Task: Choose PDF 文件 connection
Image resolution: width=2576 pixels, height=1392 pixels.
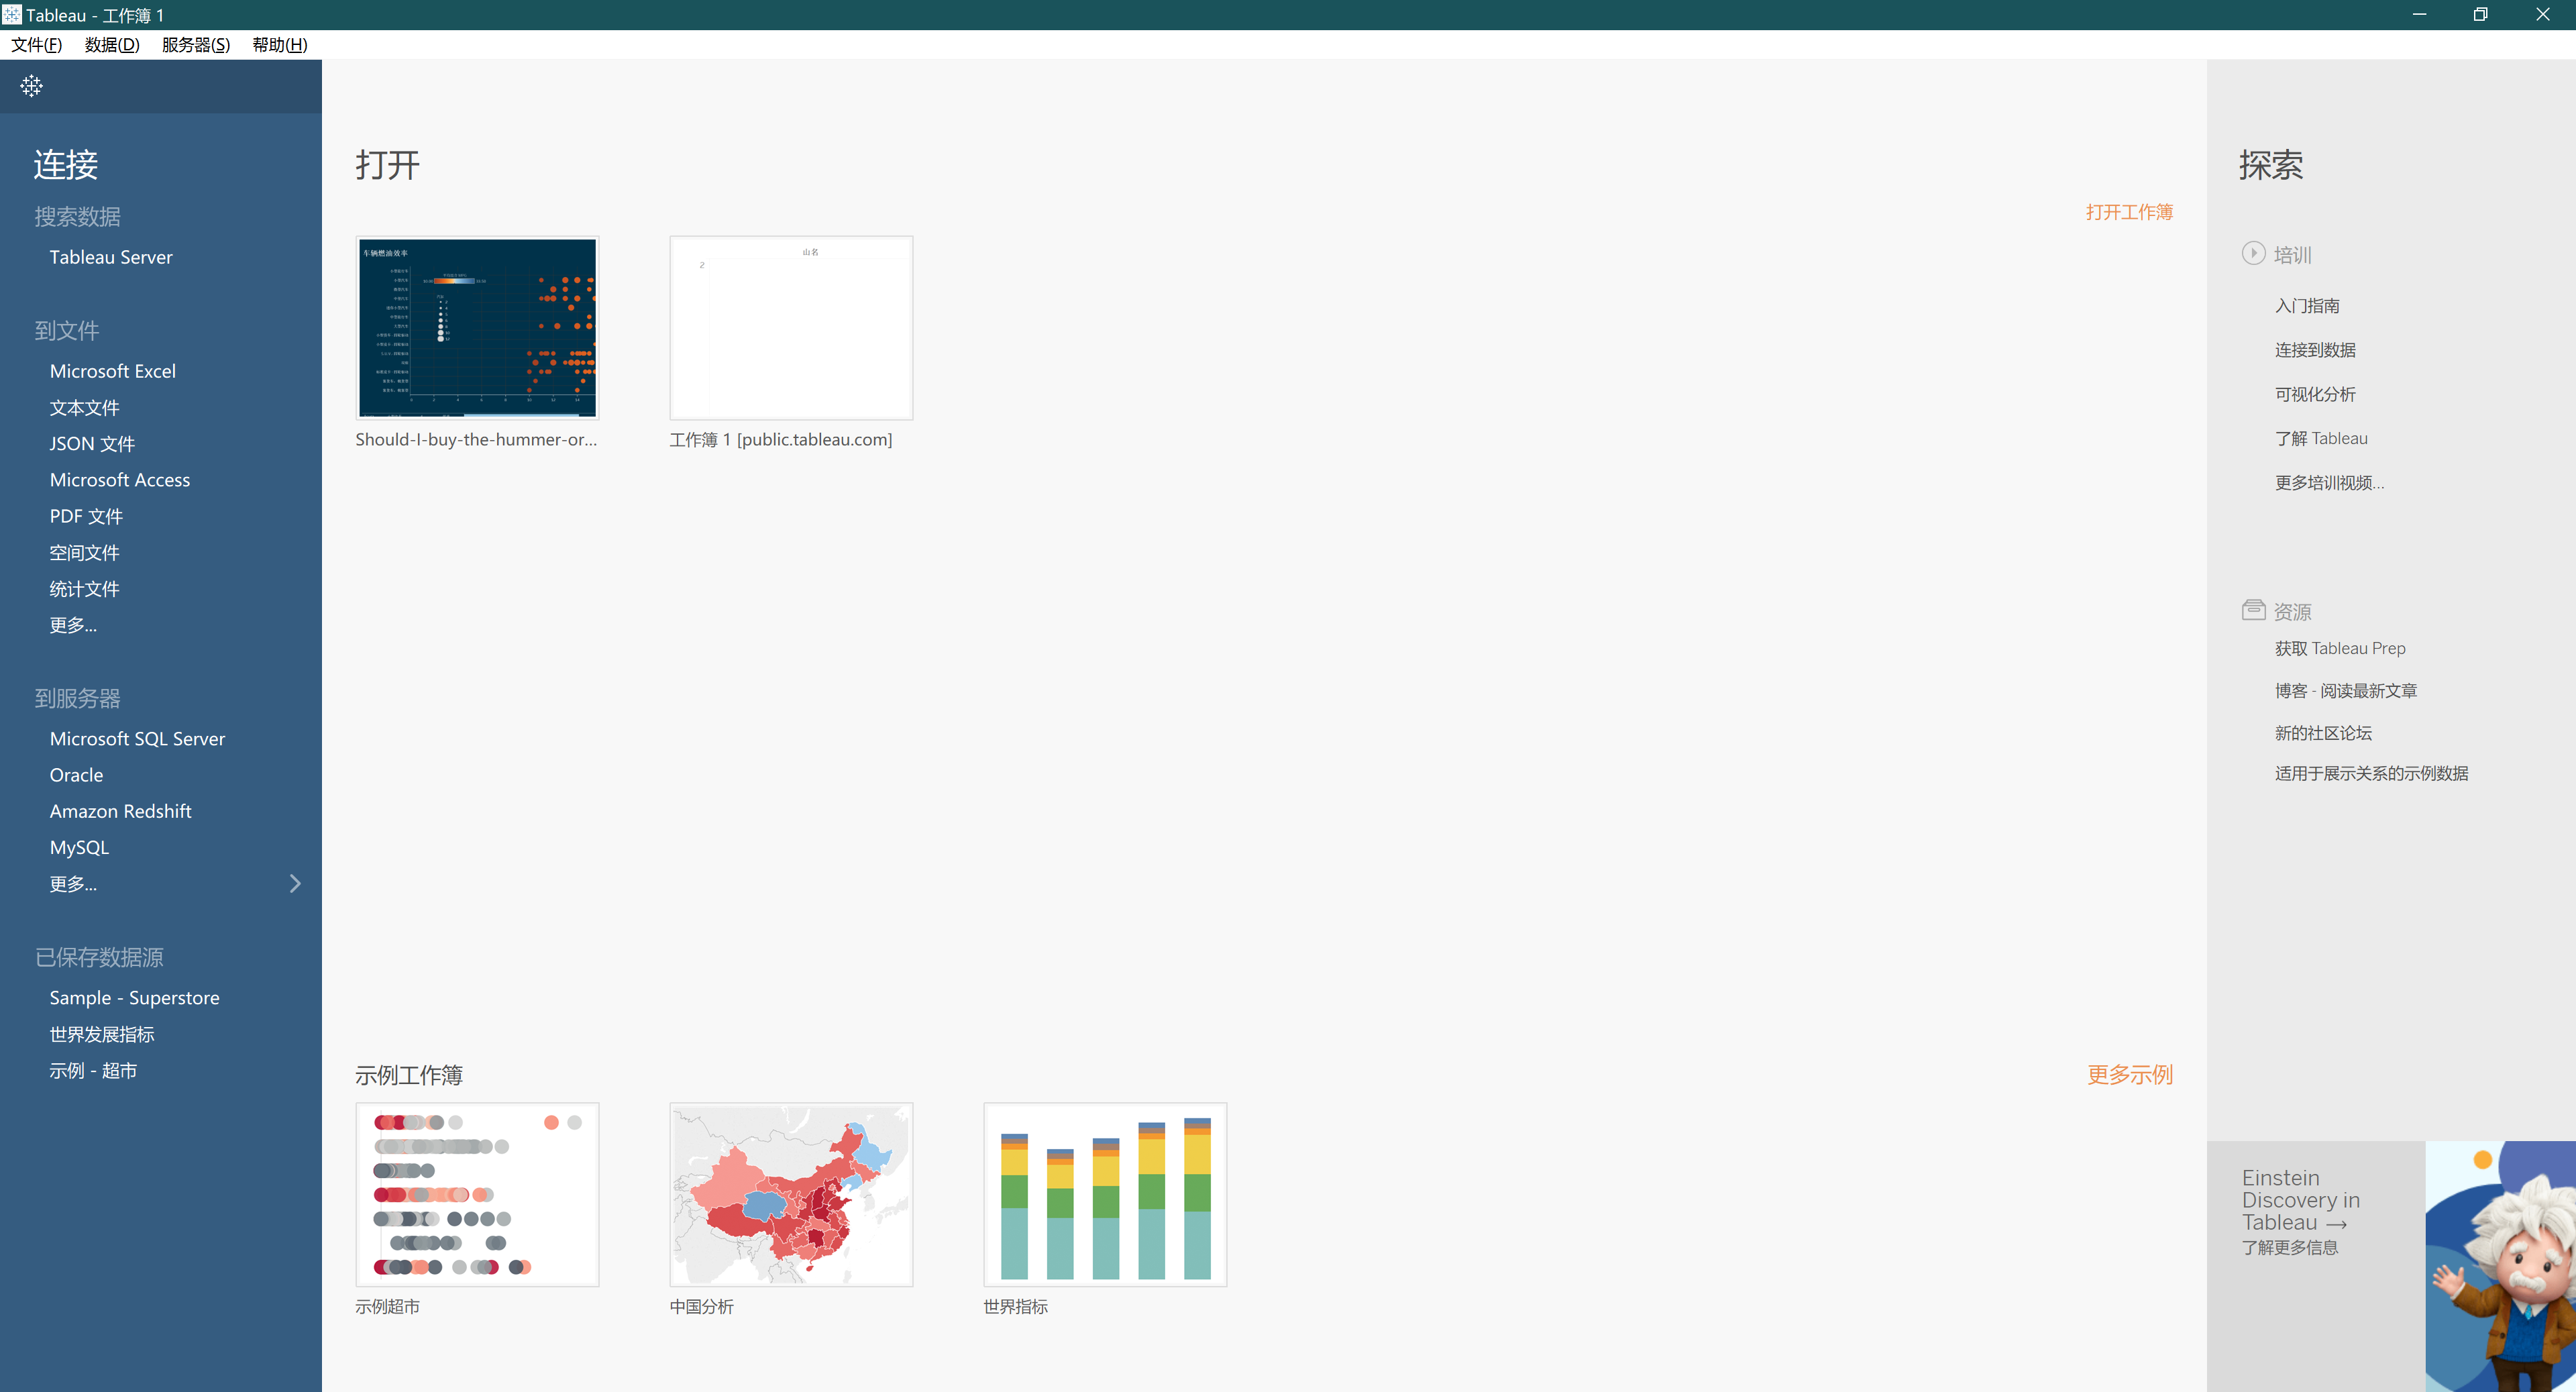Action: [x=86, y=516]
